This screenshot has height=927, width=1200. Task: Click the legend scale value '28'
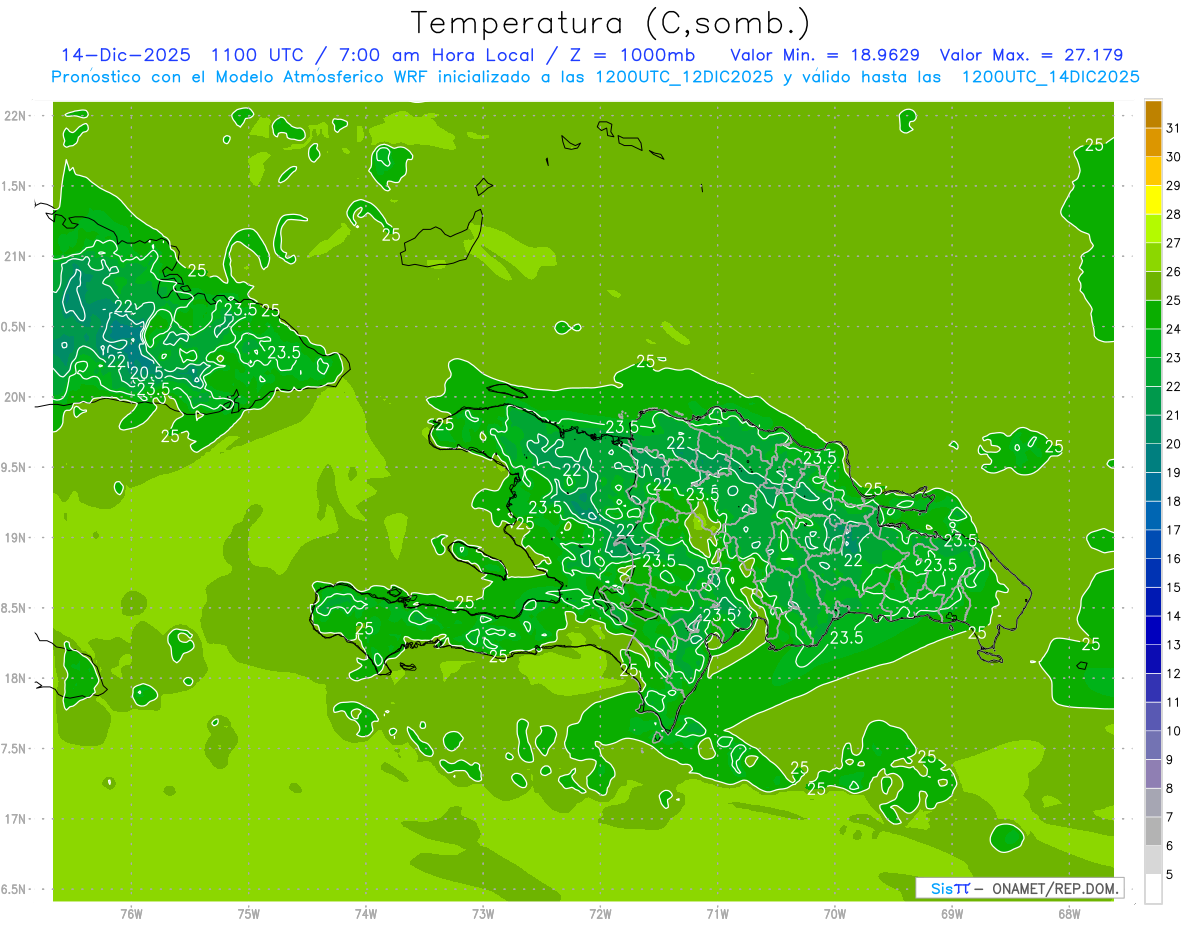coord(1173,214)
